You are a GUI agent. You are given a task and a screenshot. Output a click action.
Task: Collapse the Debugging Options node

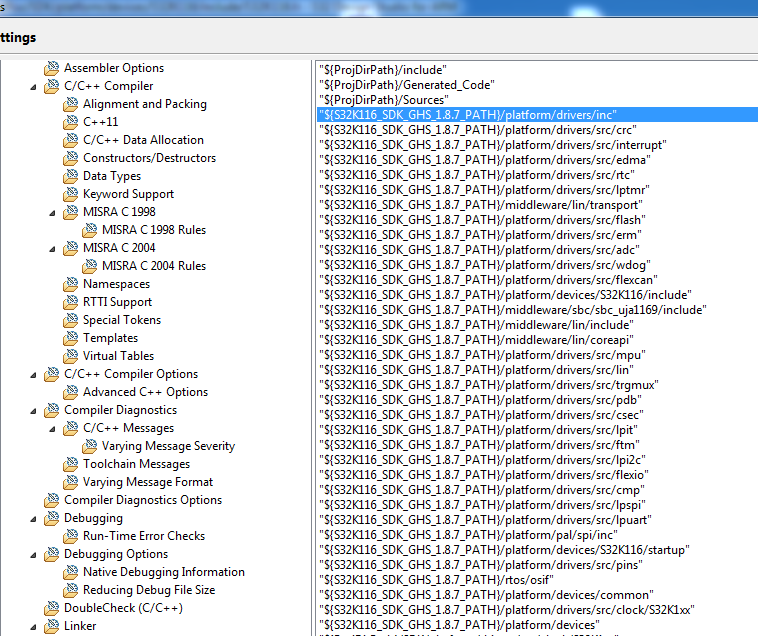pyautogui.click(x=33, y=555)
